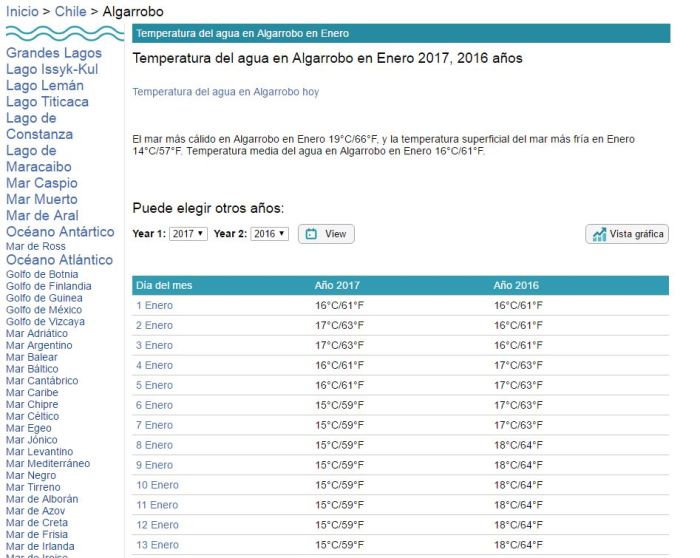Click the chart icon for Vista gráfica
Viewport: 700px width, 558px height.
click(599, 234)
